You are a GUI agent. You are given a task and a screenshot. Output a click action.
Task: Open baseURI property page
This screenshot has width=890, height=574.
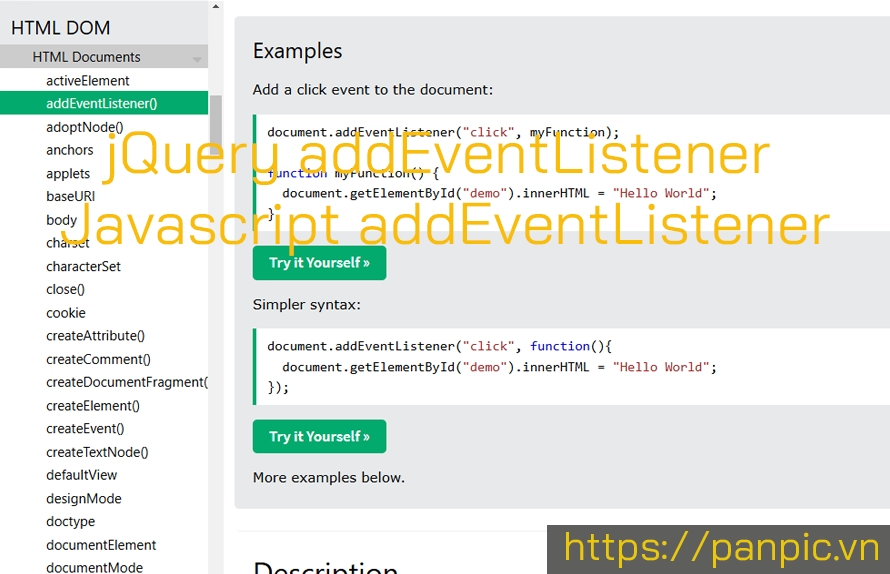tap(70, 196)
